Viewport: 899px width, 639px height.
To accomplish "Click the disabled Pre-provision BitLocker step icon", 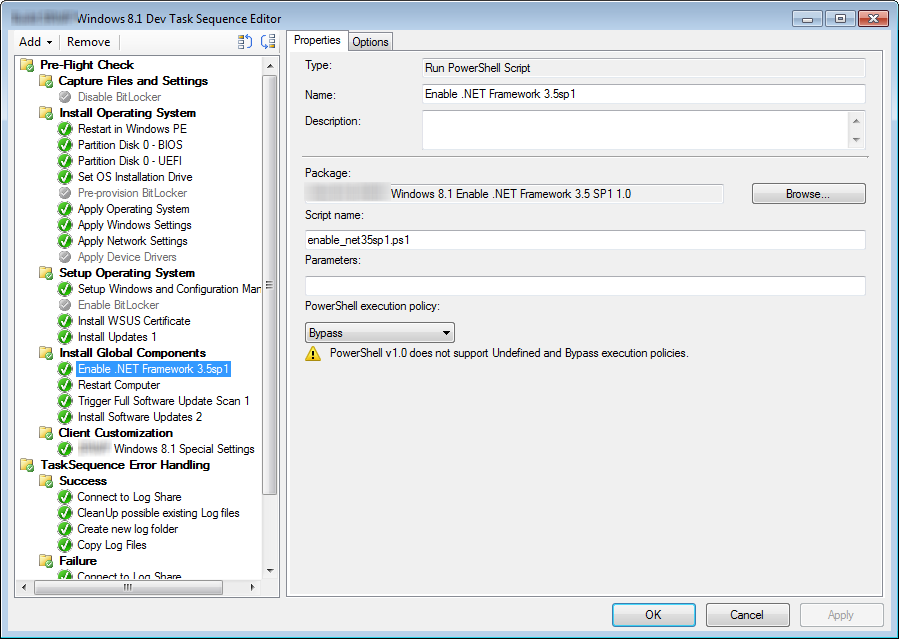I will coord(65,192).
